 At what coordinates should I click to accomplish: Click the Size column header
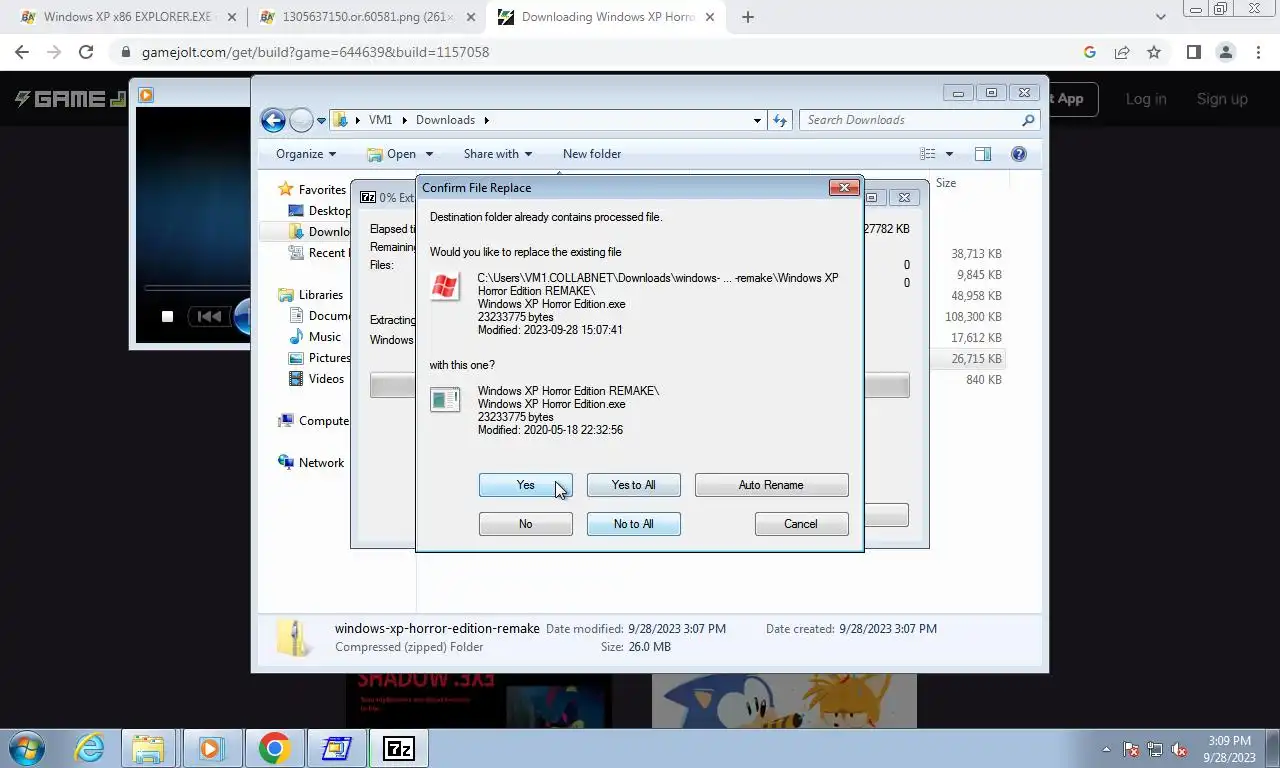point(946,183)
